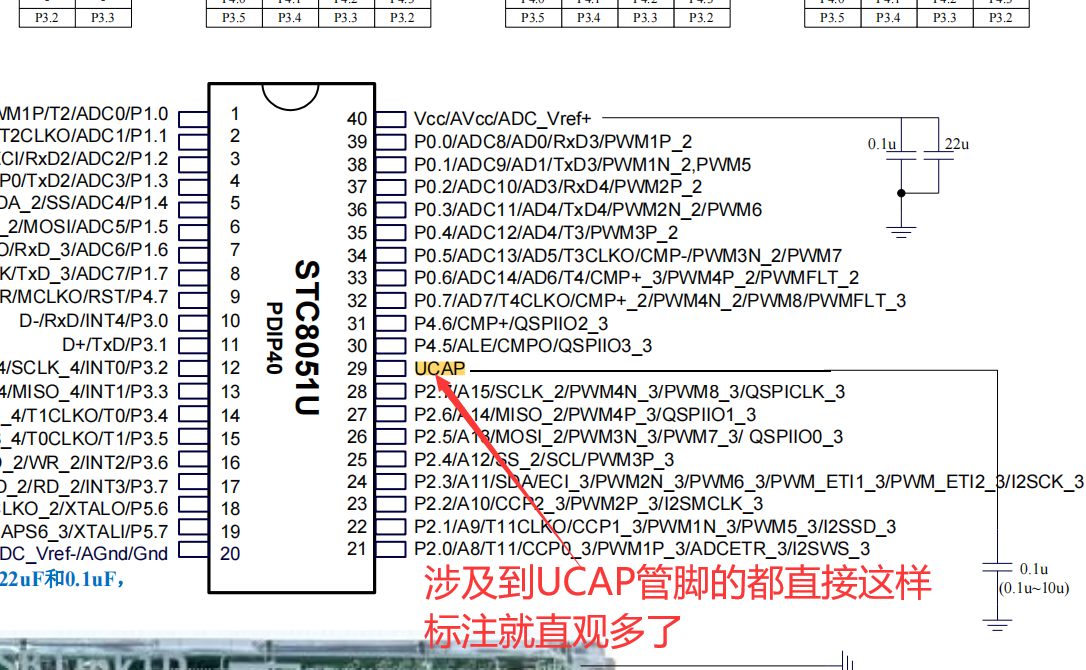Image resolution: width=1086 pixels, height=670 pixels.
Task: Click the P0.6/ADC14/AD6/T4 pin label
Action: (636, 278)
